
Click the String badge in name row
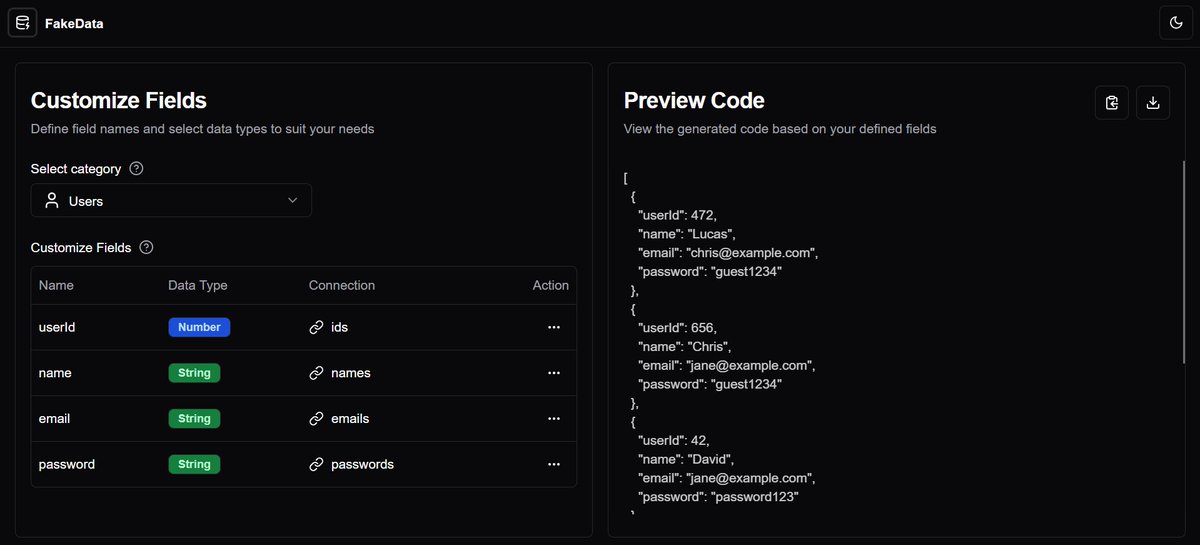(194, 373)
